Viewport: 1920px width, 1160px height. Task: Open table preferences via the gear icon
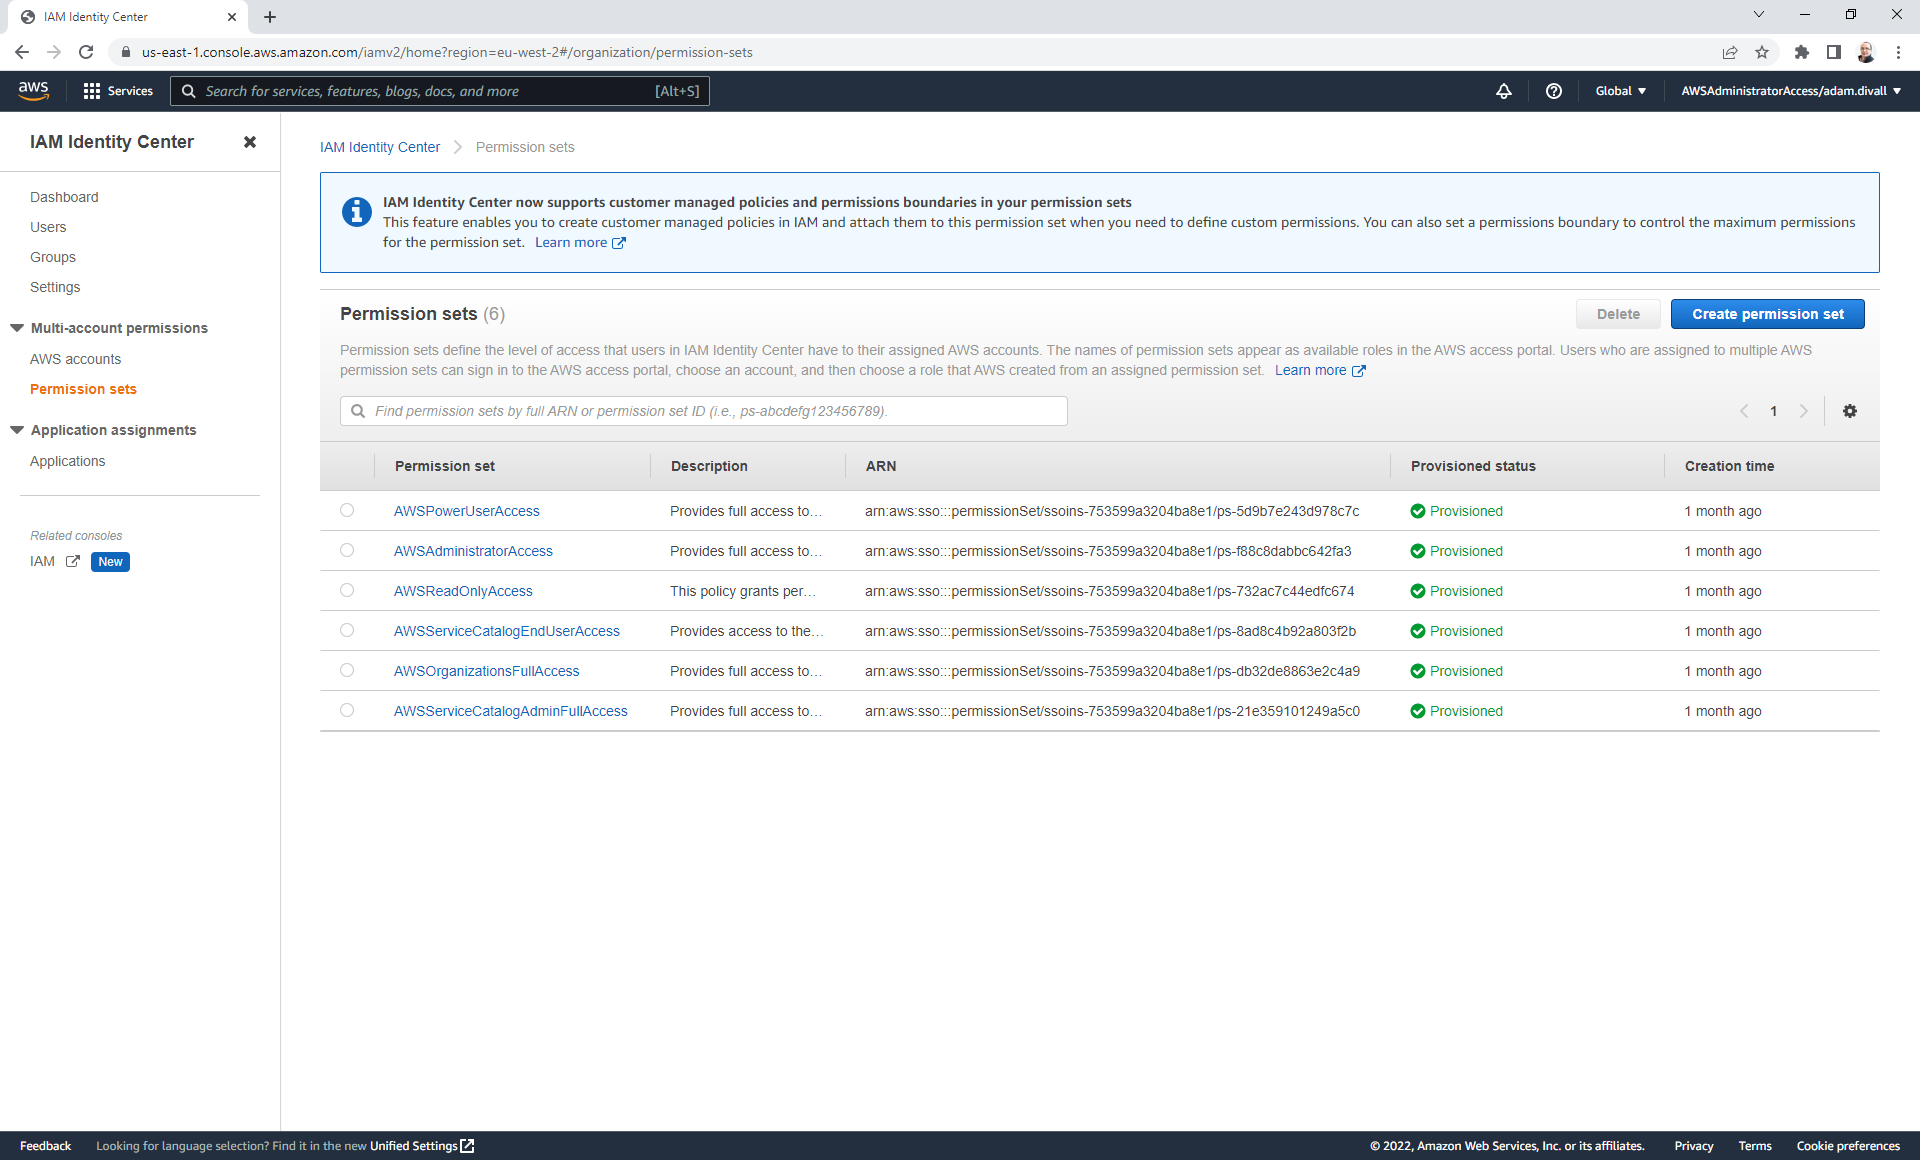1849,411
